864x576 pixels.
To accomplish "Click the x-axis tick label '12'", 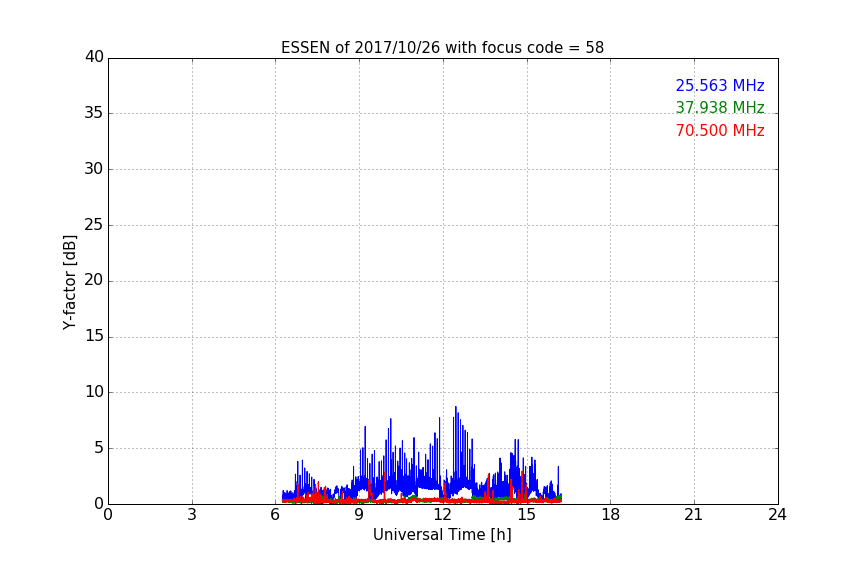I will point(442,515).
